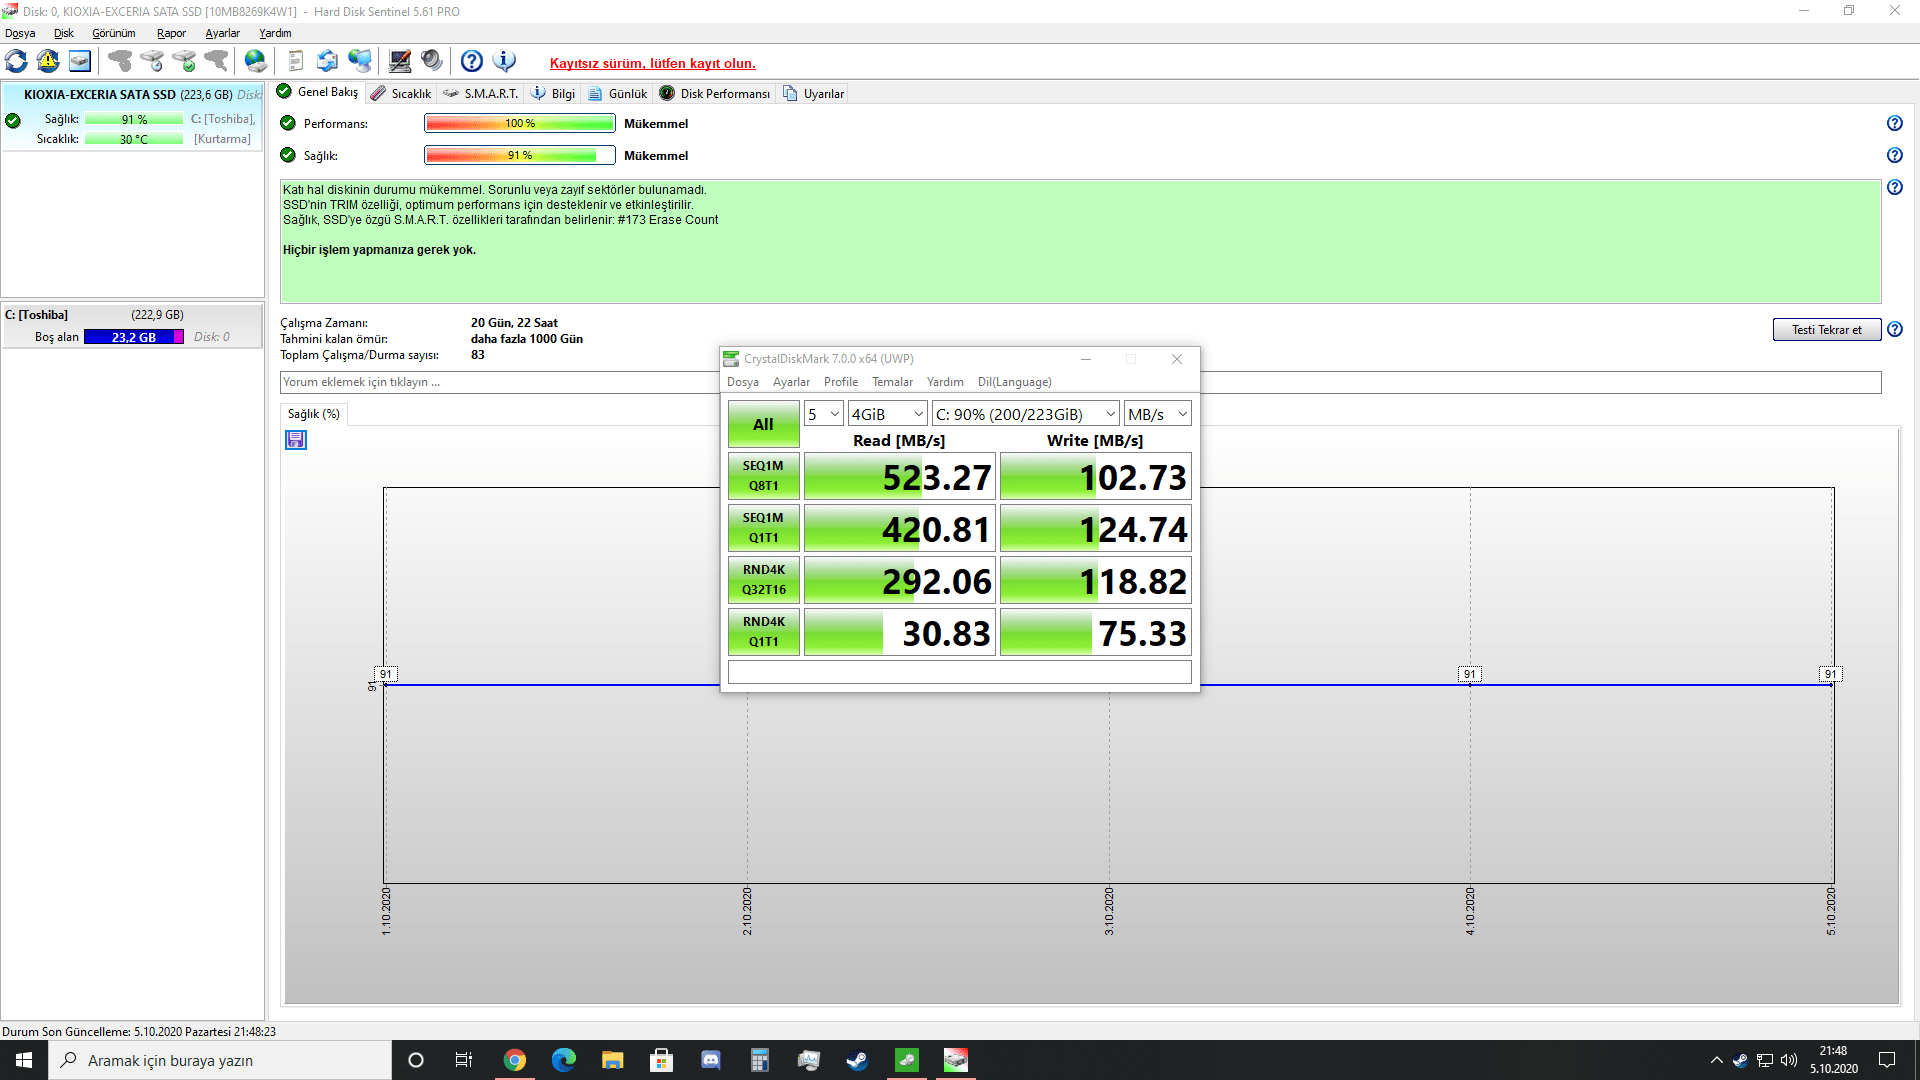This screenshot has height=1080, width=1920.
Task: Open the Steam taskbar icon
Action: [857, 1060]
